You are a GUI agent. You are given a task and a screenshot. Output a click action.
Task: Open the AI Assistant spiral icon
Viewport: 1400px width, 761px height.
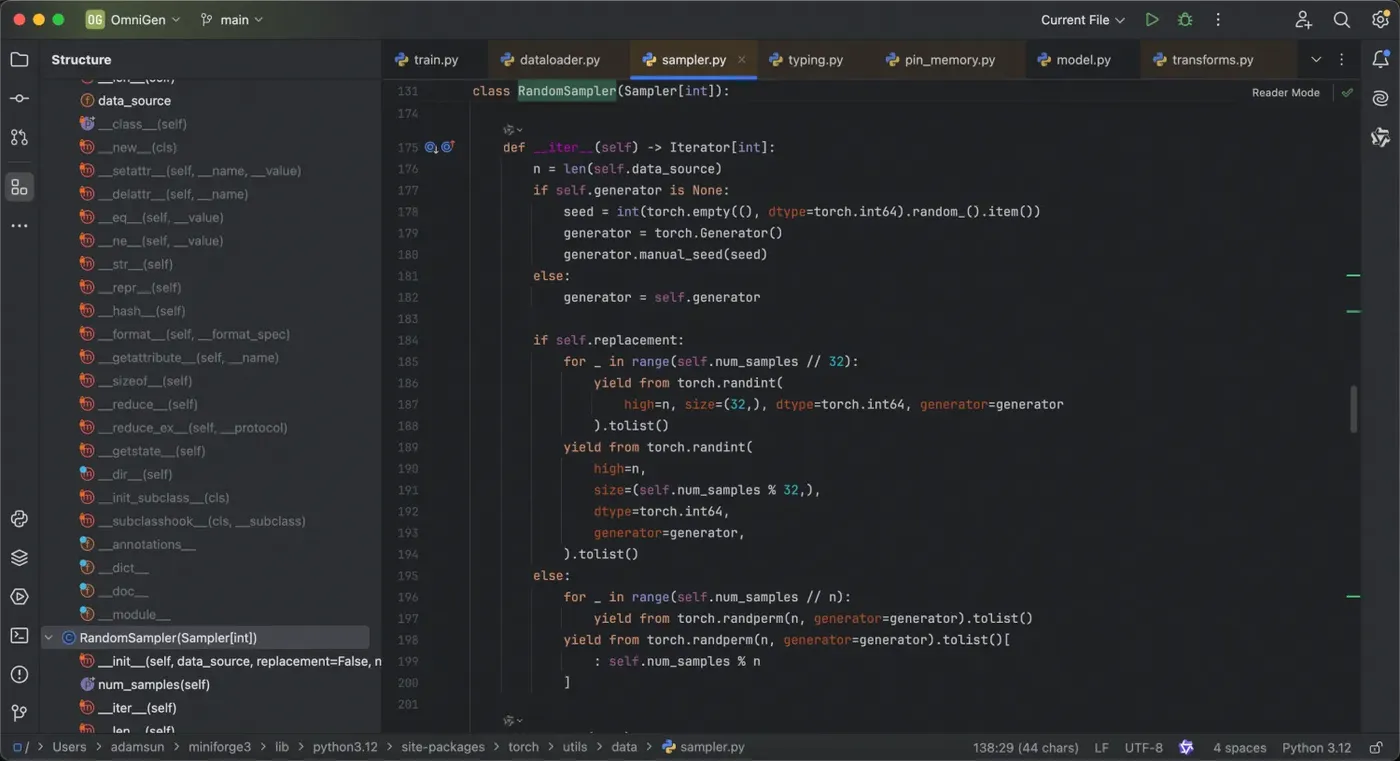[x=1380, y=98]
